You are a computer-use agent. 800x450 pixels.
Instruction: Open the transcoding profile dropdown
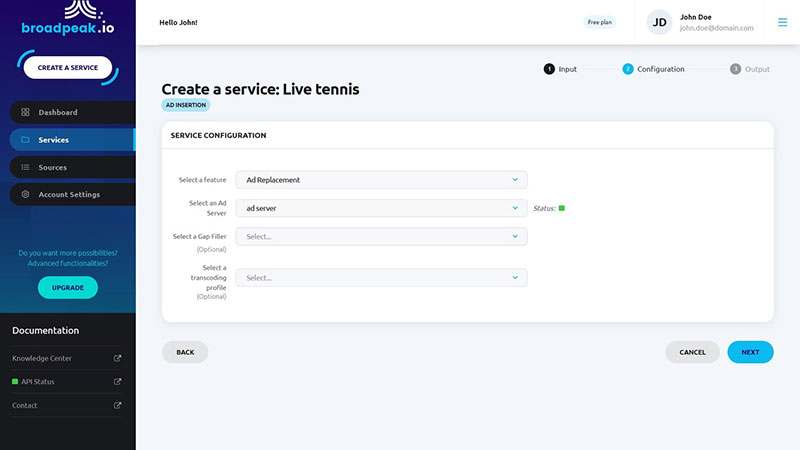[381, 278]
